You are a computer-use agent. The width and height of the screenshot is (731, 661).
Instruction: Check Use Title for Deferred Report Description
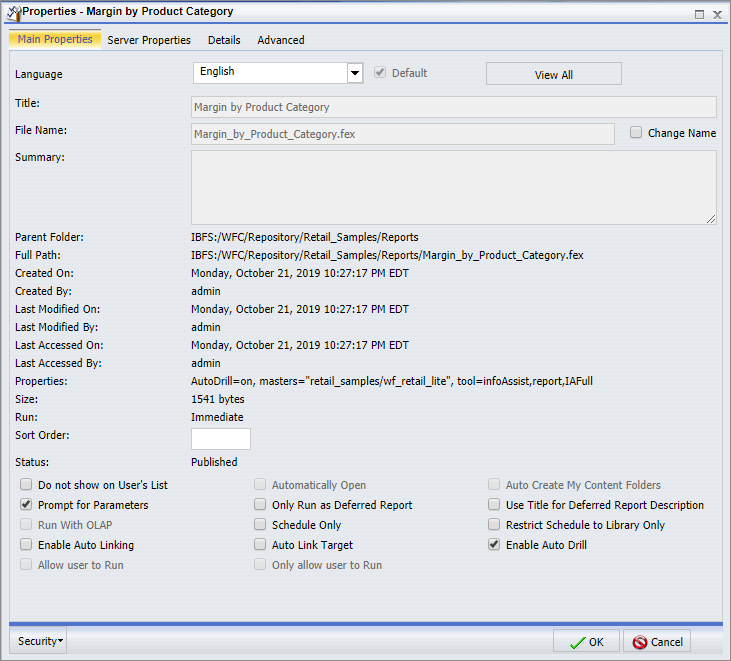[x=494, y=504]
